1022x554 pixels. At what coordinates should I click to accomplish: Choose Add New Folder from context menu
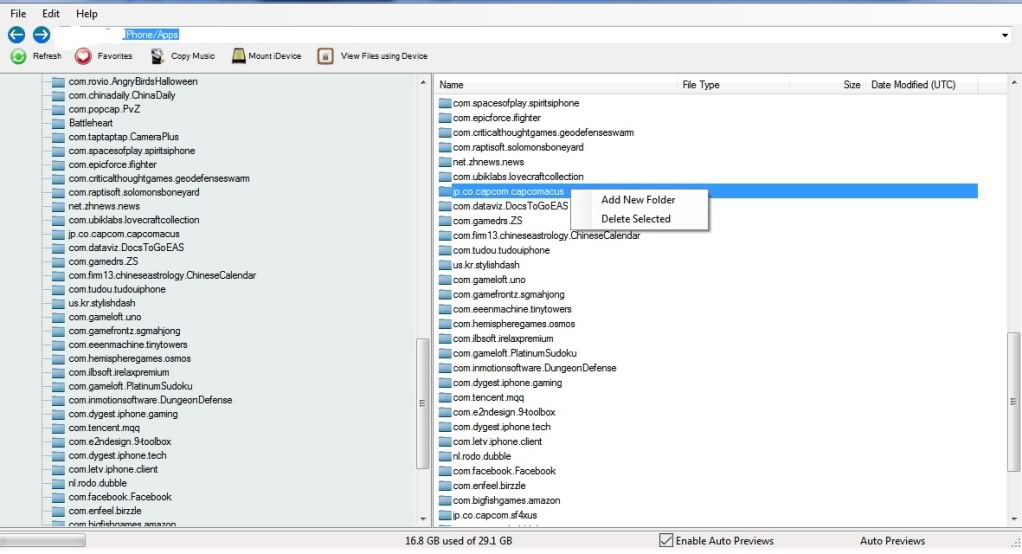[x=638, y=200]
